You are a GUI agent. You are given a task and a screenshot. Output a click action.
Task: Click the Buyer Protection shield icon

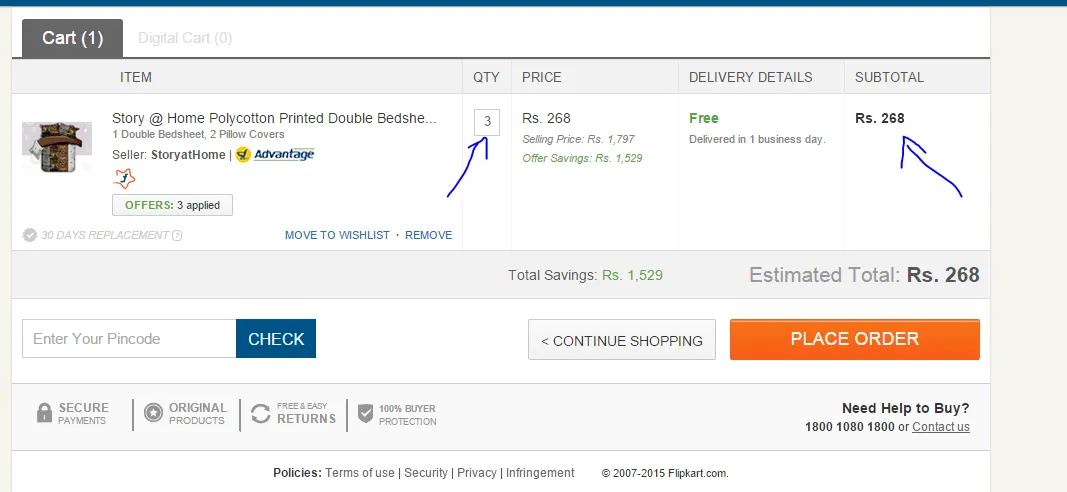(x=365, y=413)
